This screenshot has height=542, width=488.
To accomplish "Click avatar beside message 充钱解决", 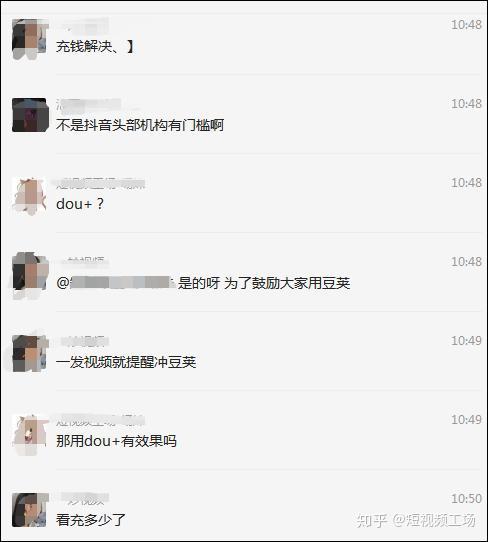I will click(30, 39).
